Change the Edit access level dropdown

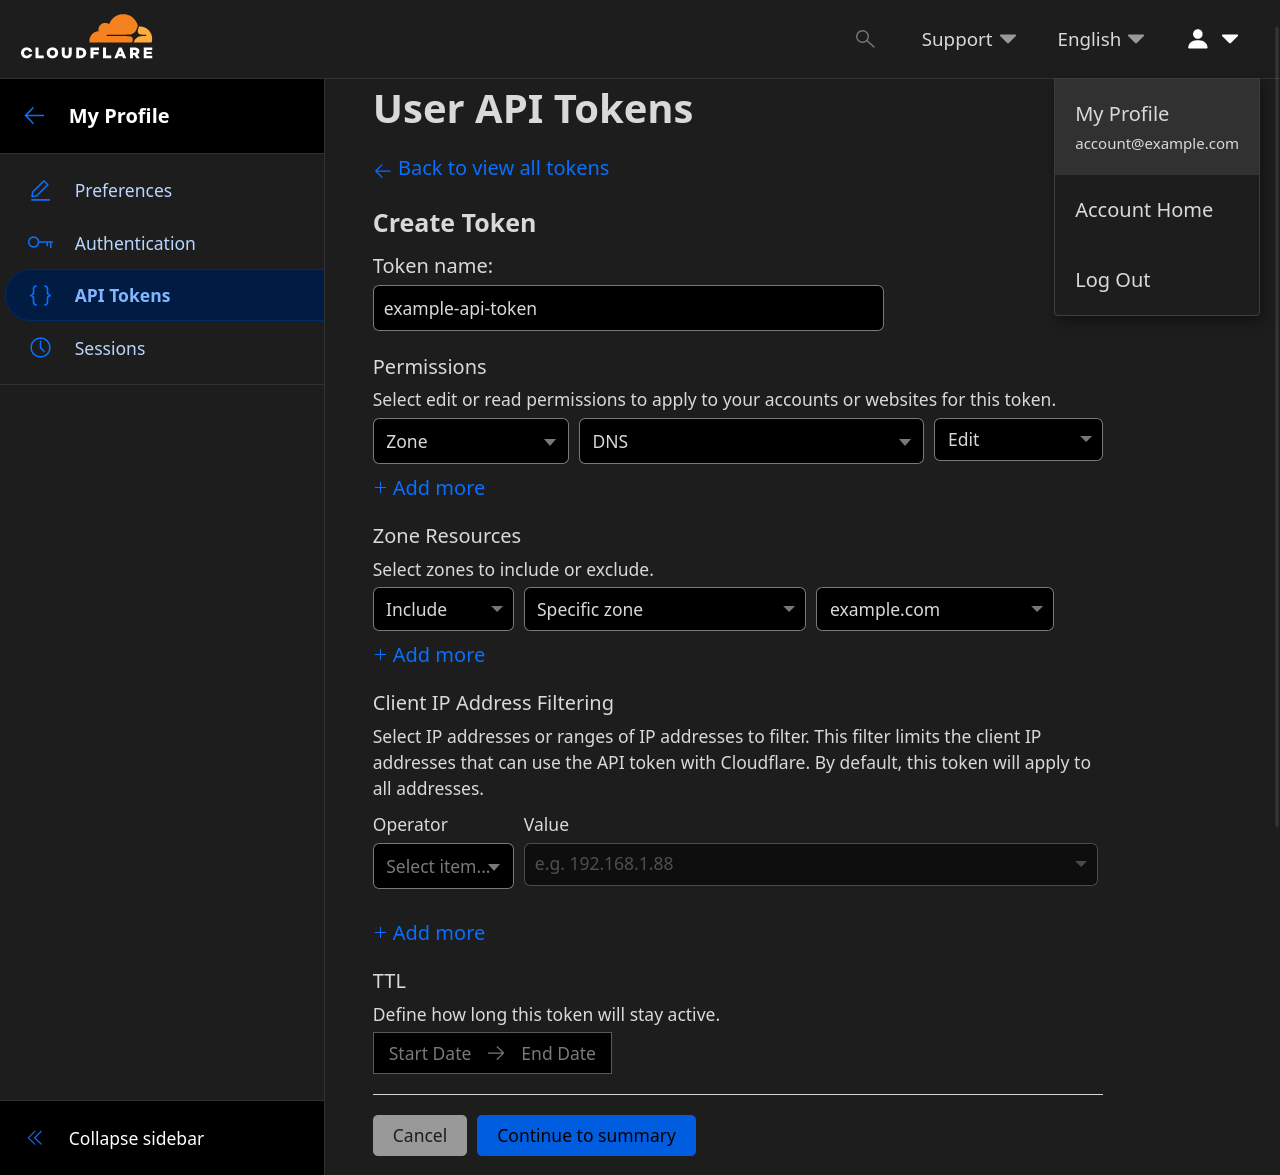[1017, 439]
